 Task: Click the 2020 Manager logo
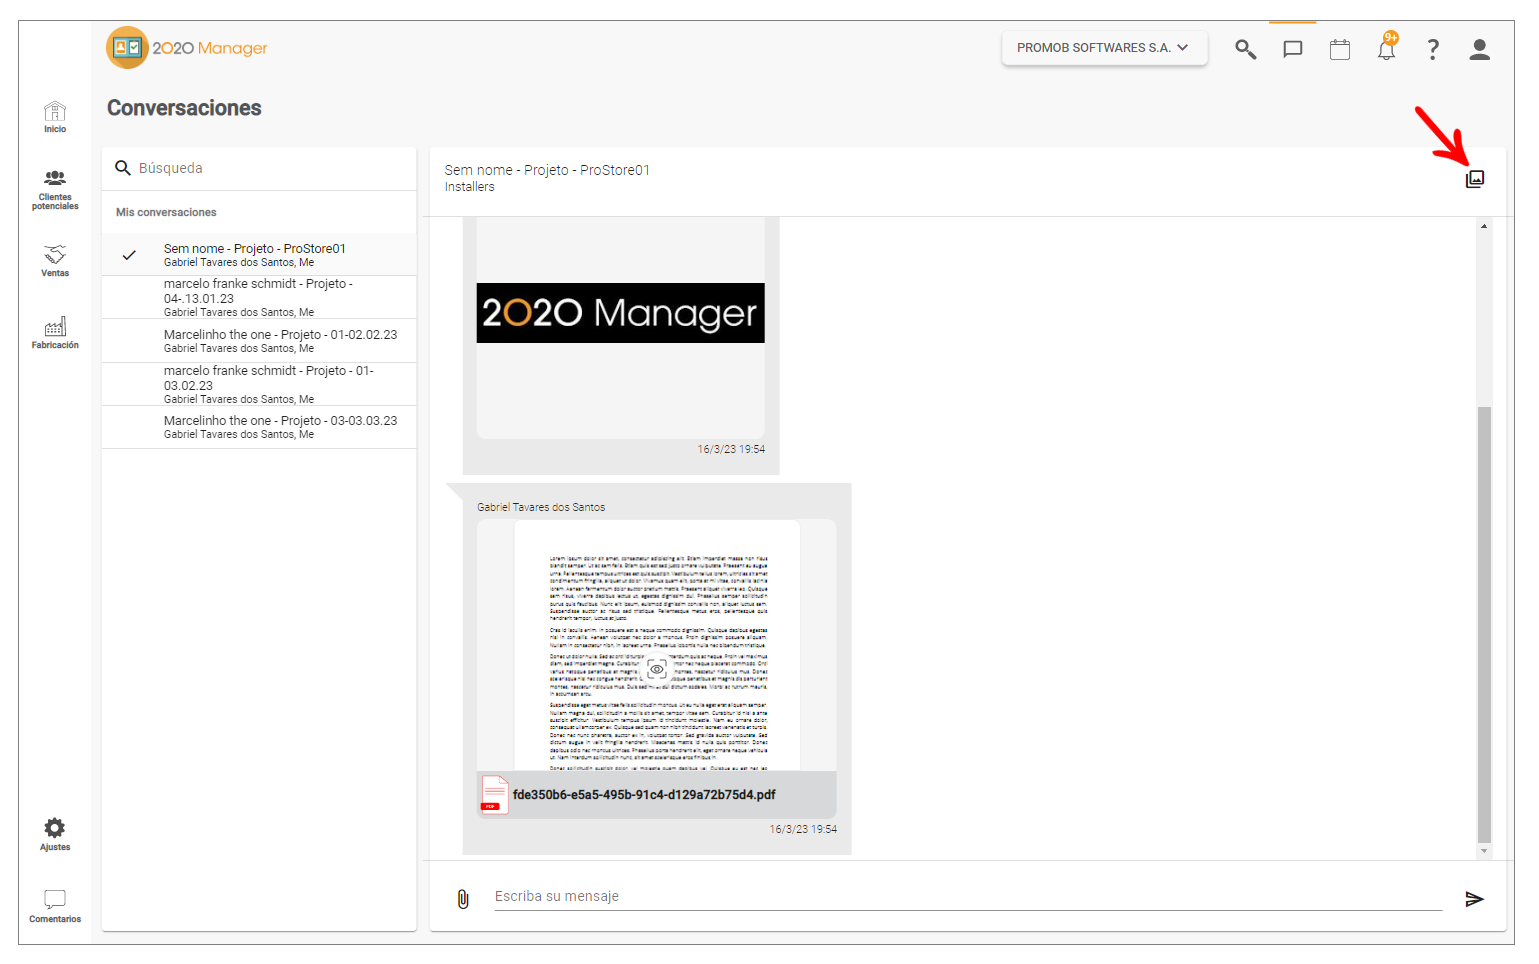click(187, 48)
